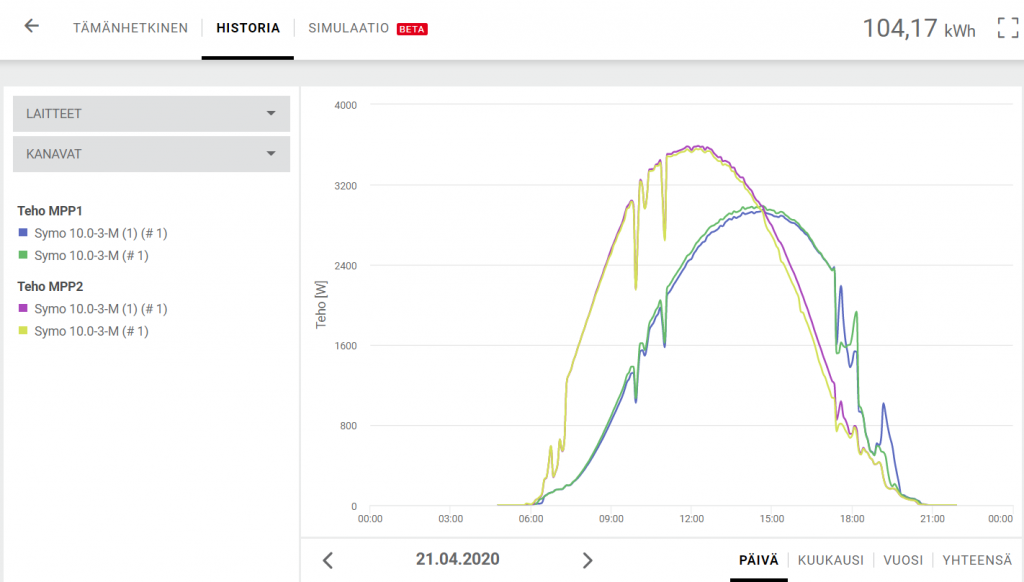This screenshot has width=1024, height=582.
Task: Click the arrow on the Kanavat selector
Action: (x=271, y=154)
